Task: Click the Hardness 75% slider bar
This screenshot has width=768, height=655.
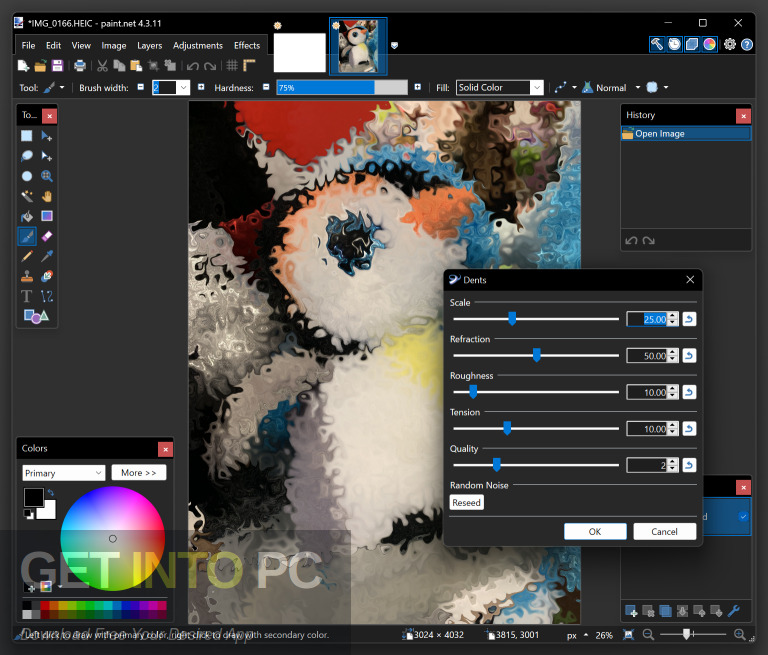Action: (x=342, y=88)
